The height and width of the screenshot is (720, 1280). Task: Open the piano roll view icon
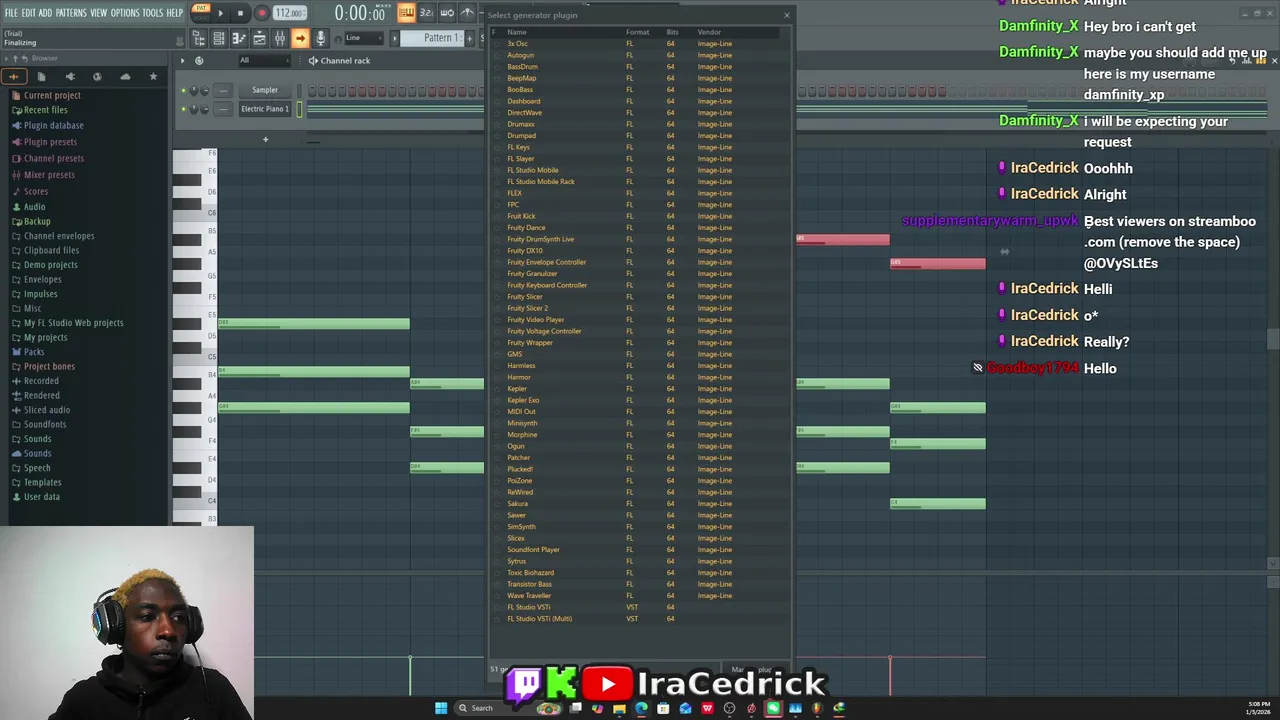pyautogui.click(x=239, y=38)
